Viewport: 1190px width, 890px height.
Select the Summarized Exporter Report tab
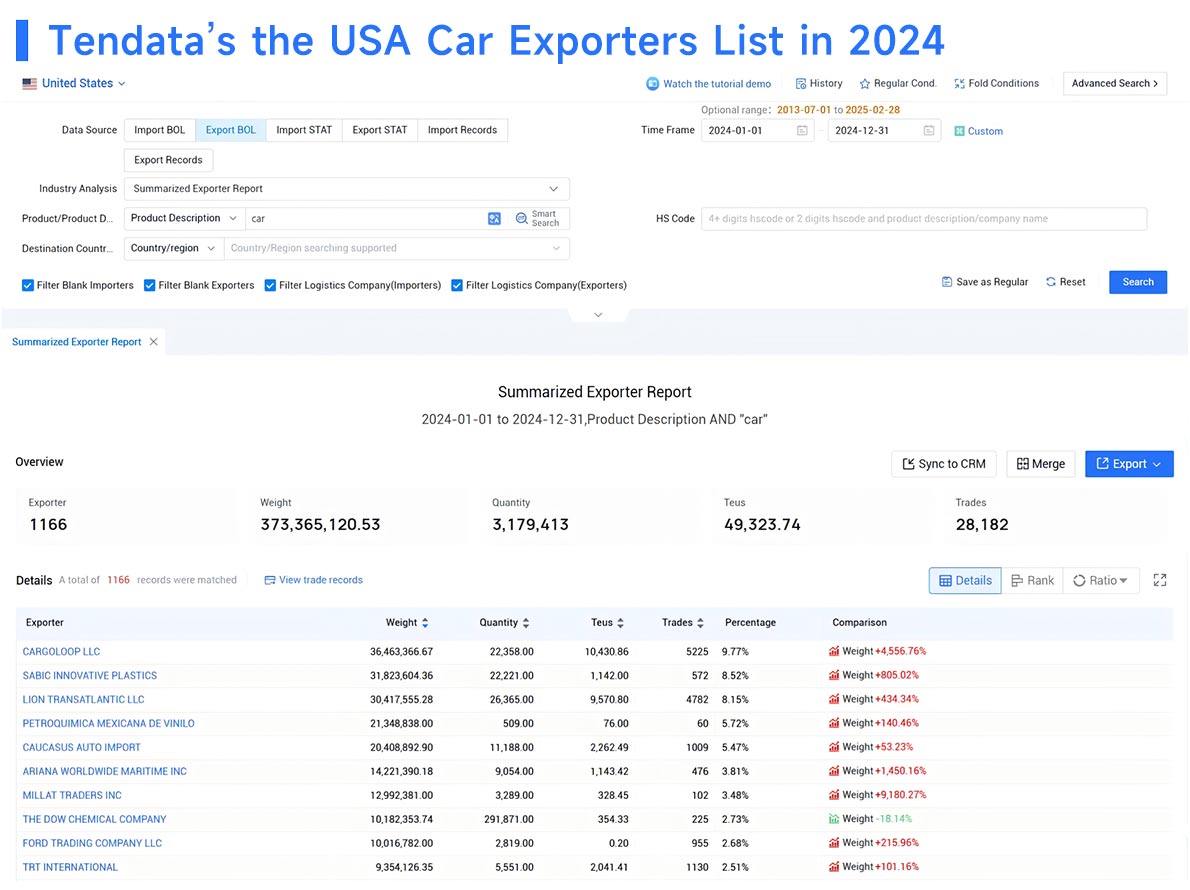click(77, 342)
